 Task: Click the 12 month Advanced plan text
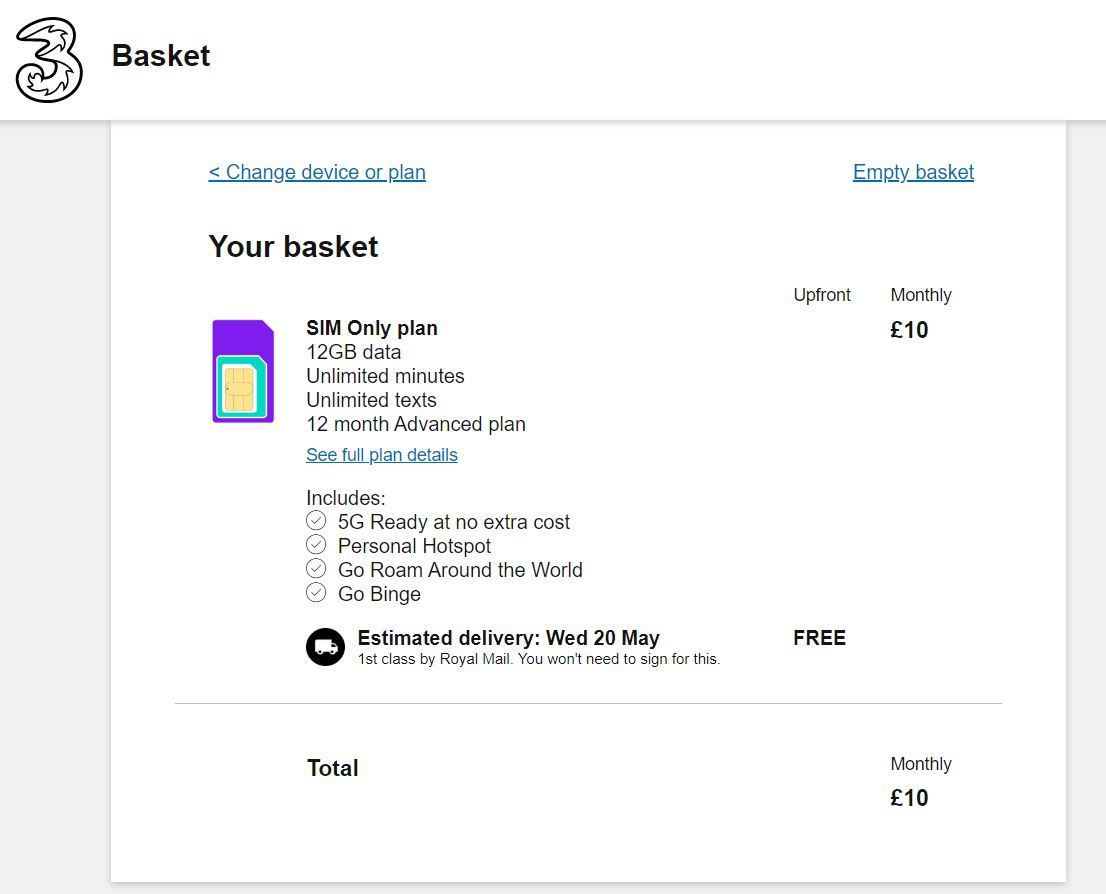pyautogui.click(x=416, y=424)
